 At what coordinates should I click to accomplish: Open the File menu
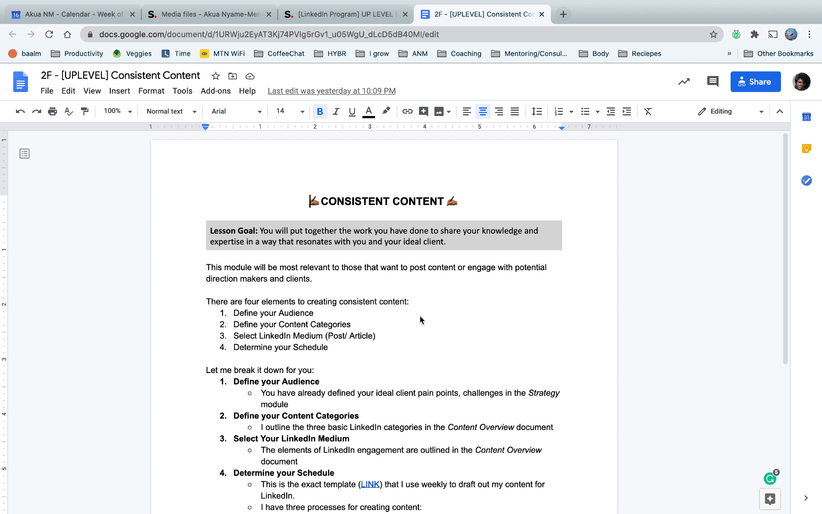tap(47, 91)
